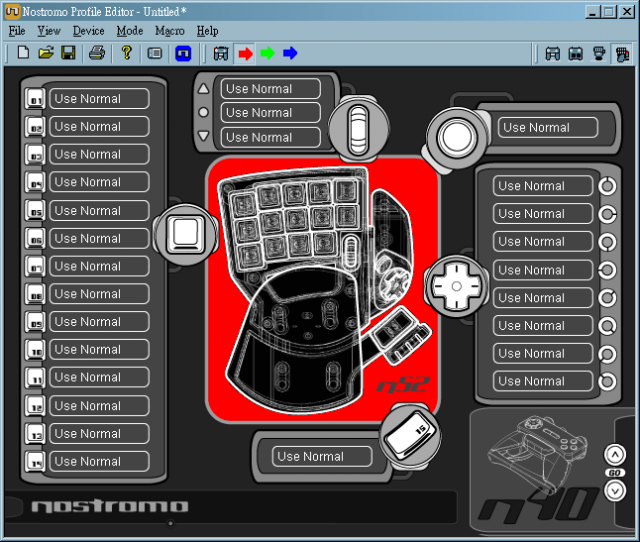Screen dimensions: 640x542
Task: Select the key 03 icon
Action: tap(36, 155)
